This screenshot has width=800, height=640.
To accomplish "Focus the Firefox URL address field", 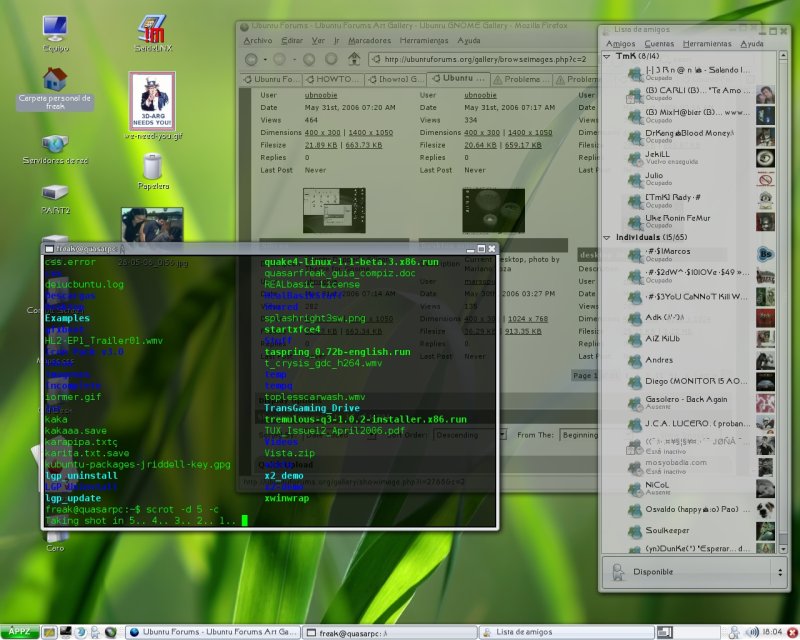I will click(x=485, y=59).
